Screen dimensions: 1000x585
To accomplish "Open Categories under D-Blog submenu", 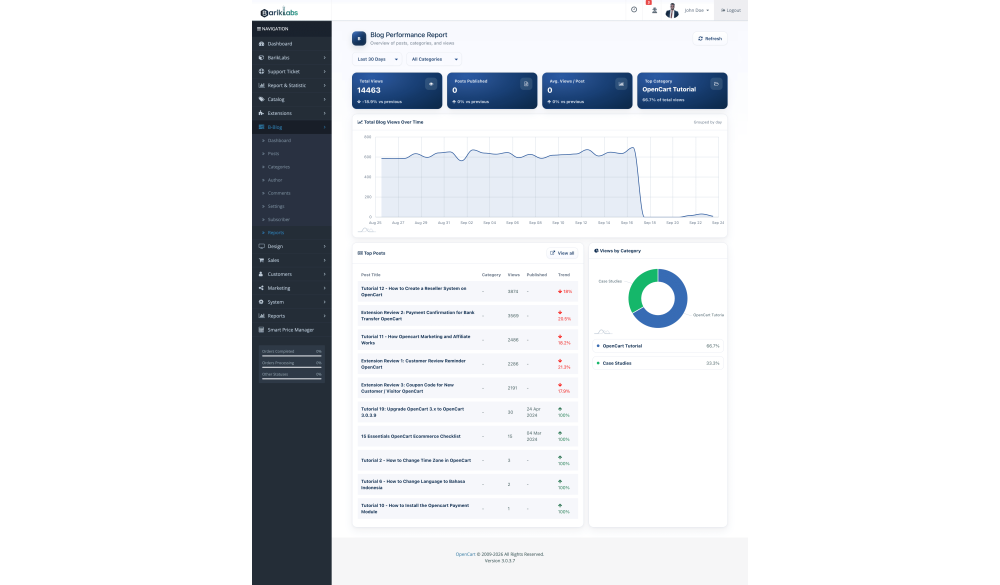I will click(x=279, y=167).
